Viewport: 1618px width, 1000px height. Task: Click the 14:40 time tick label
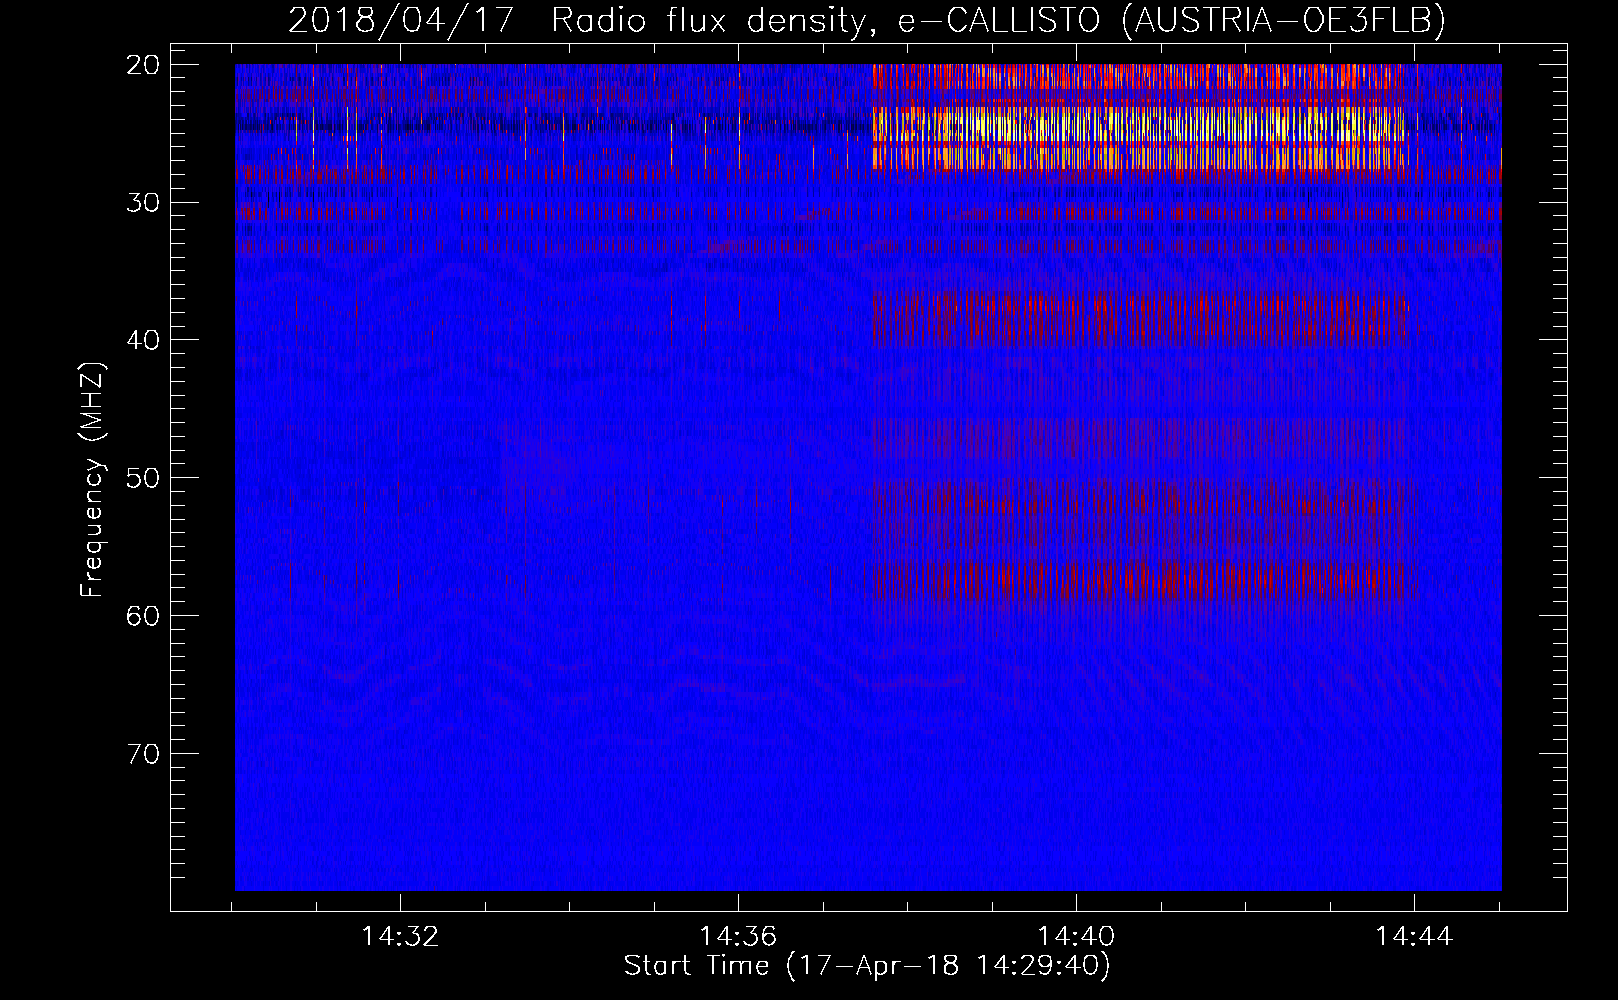click(x=1076, y=937)
